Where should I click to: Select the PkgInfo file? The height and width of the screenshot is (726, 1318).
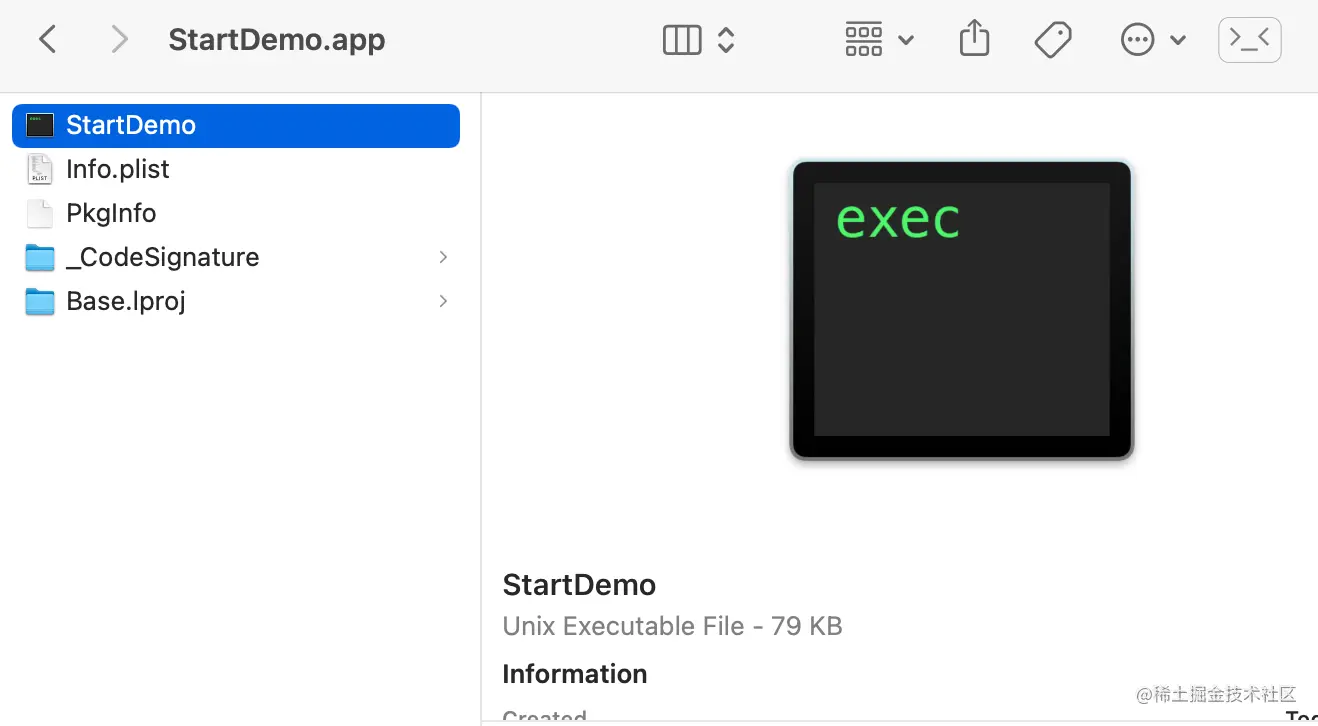tap(111, 213)
